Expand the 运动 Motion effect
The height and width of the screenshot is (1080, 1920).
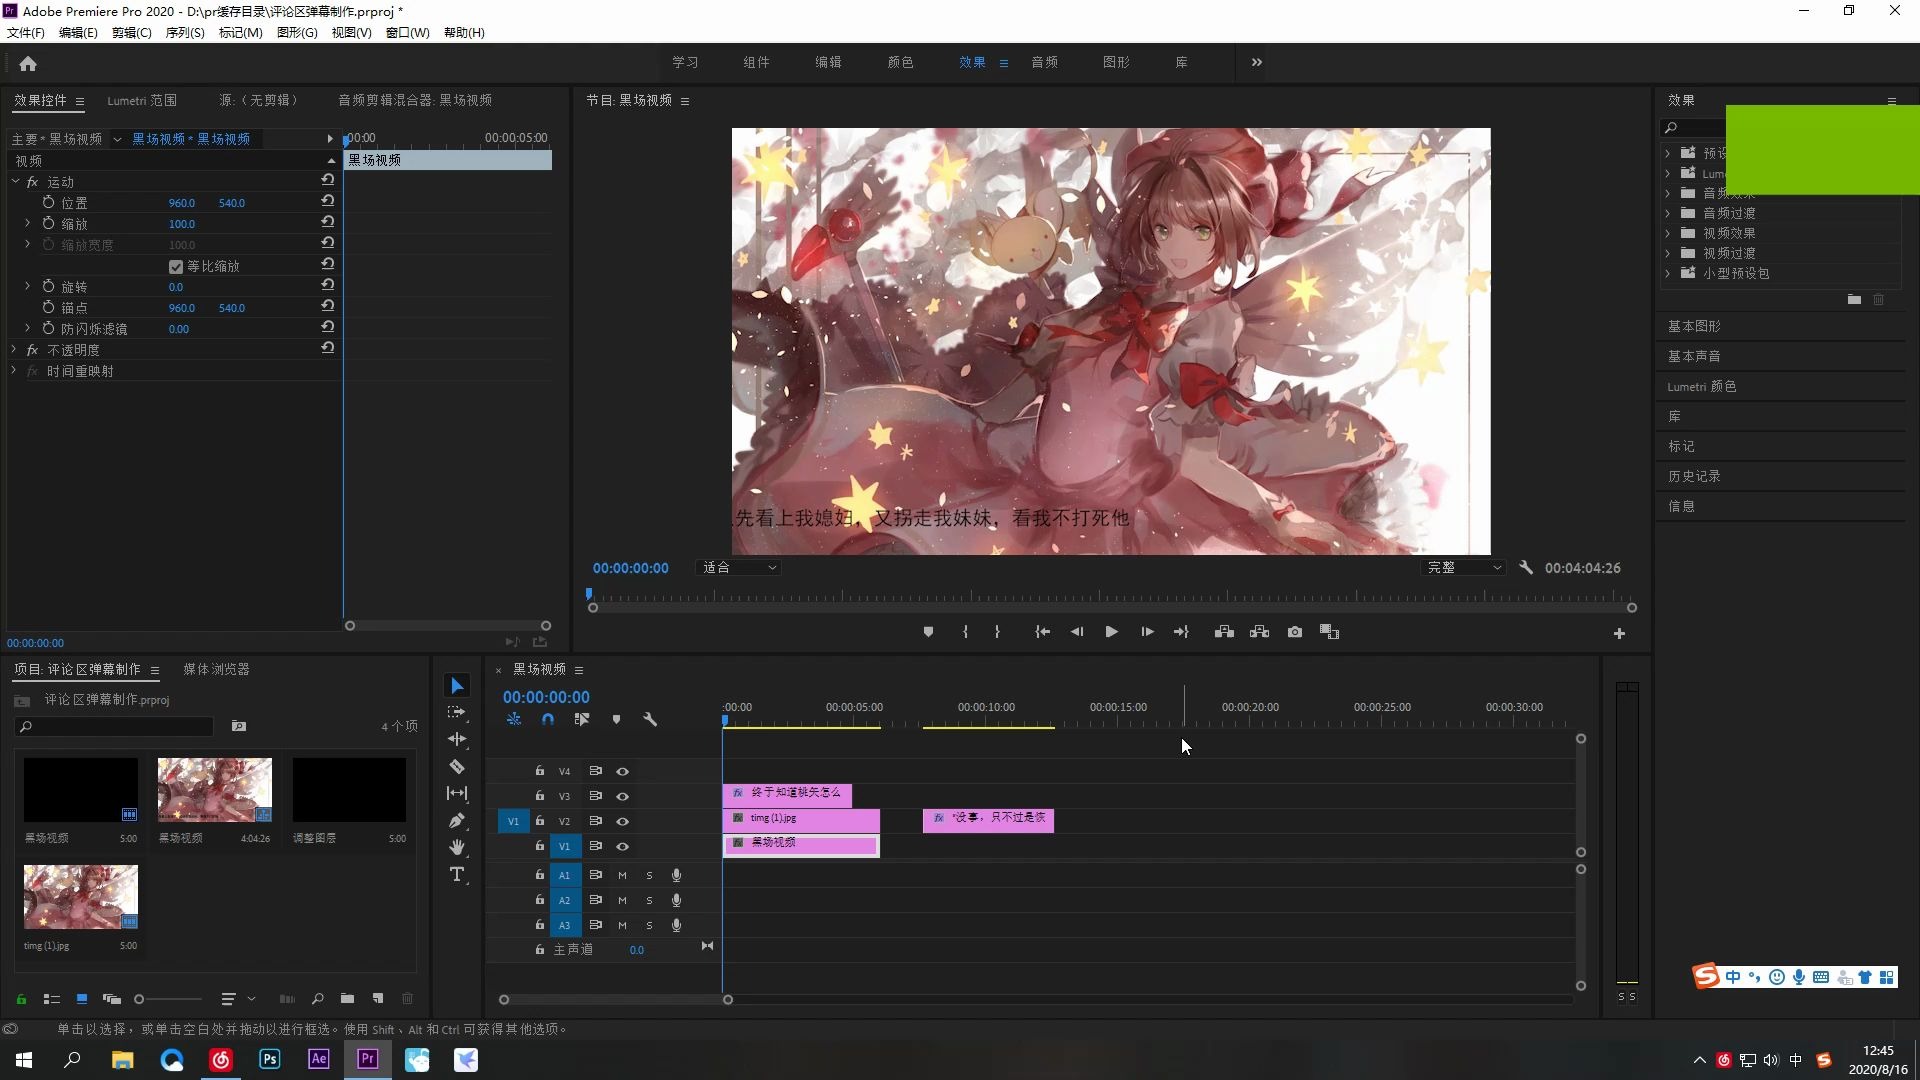[16, 182]
